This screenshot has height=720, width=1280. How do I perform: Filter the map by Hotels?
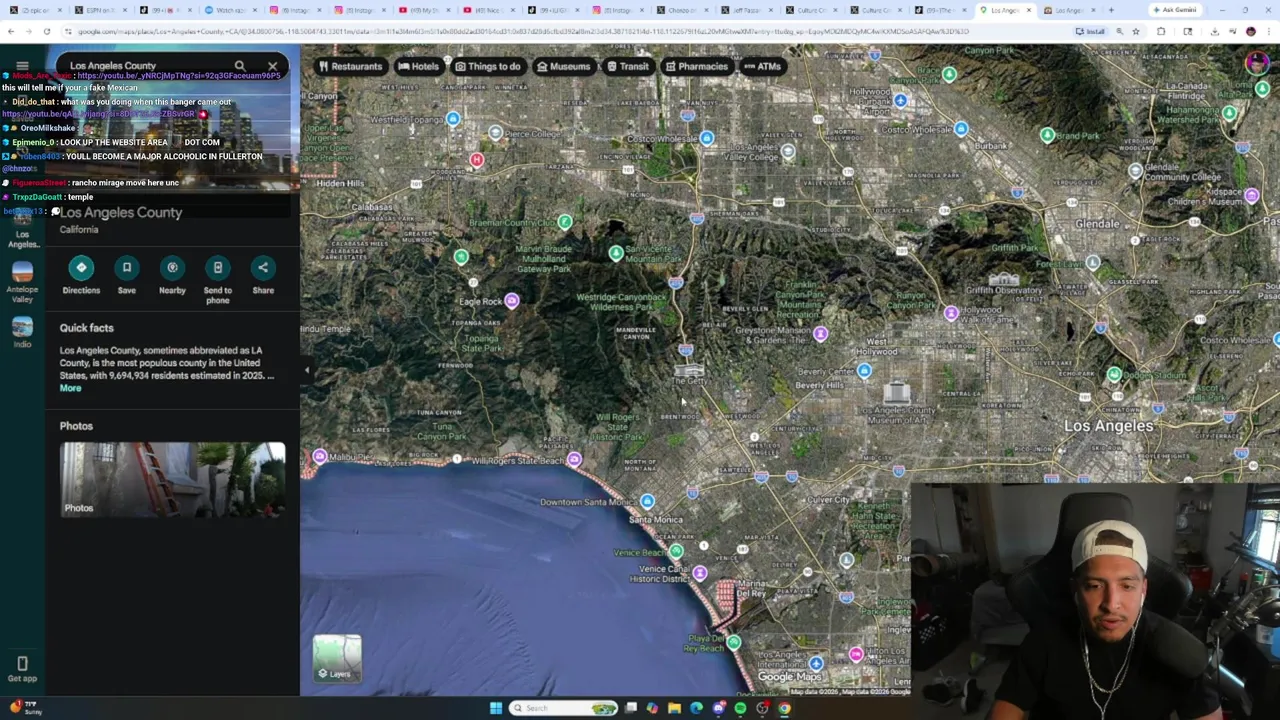tap(418, 66)
